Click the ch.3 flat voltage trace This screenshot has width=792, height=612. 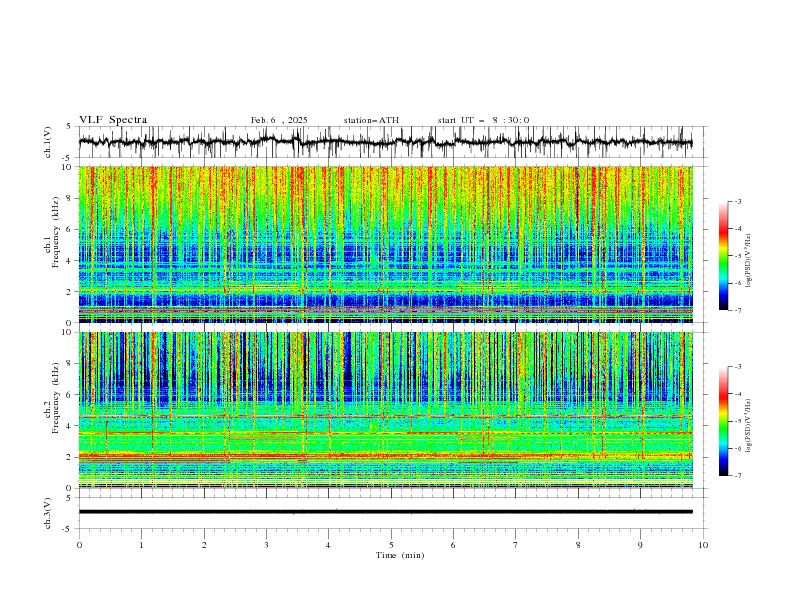(386, 512)
